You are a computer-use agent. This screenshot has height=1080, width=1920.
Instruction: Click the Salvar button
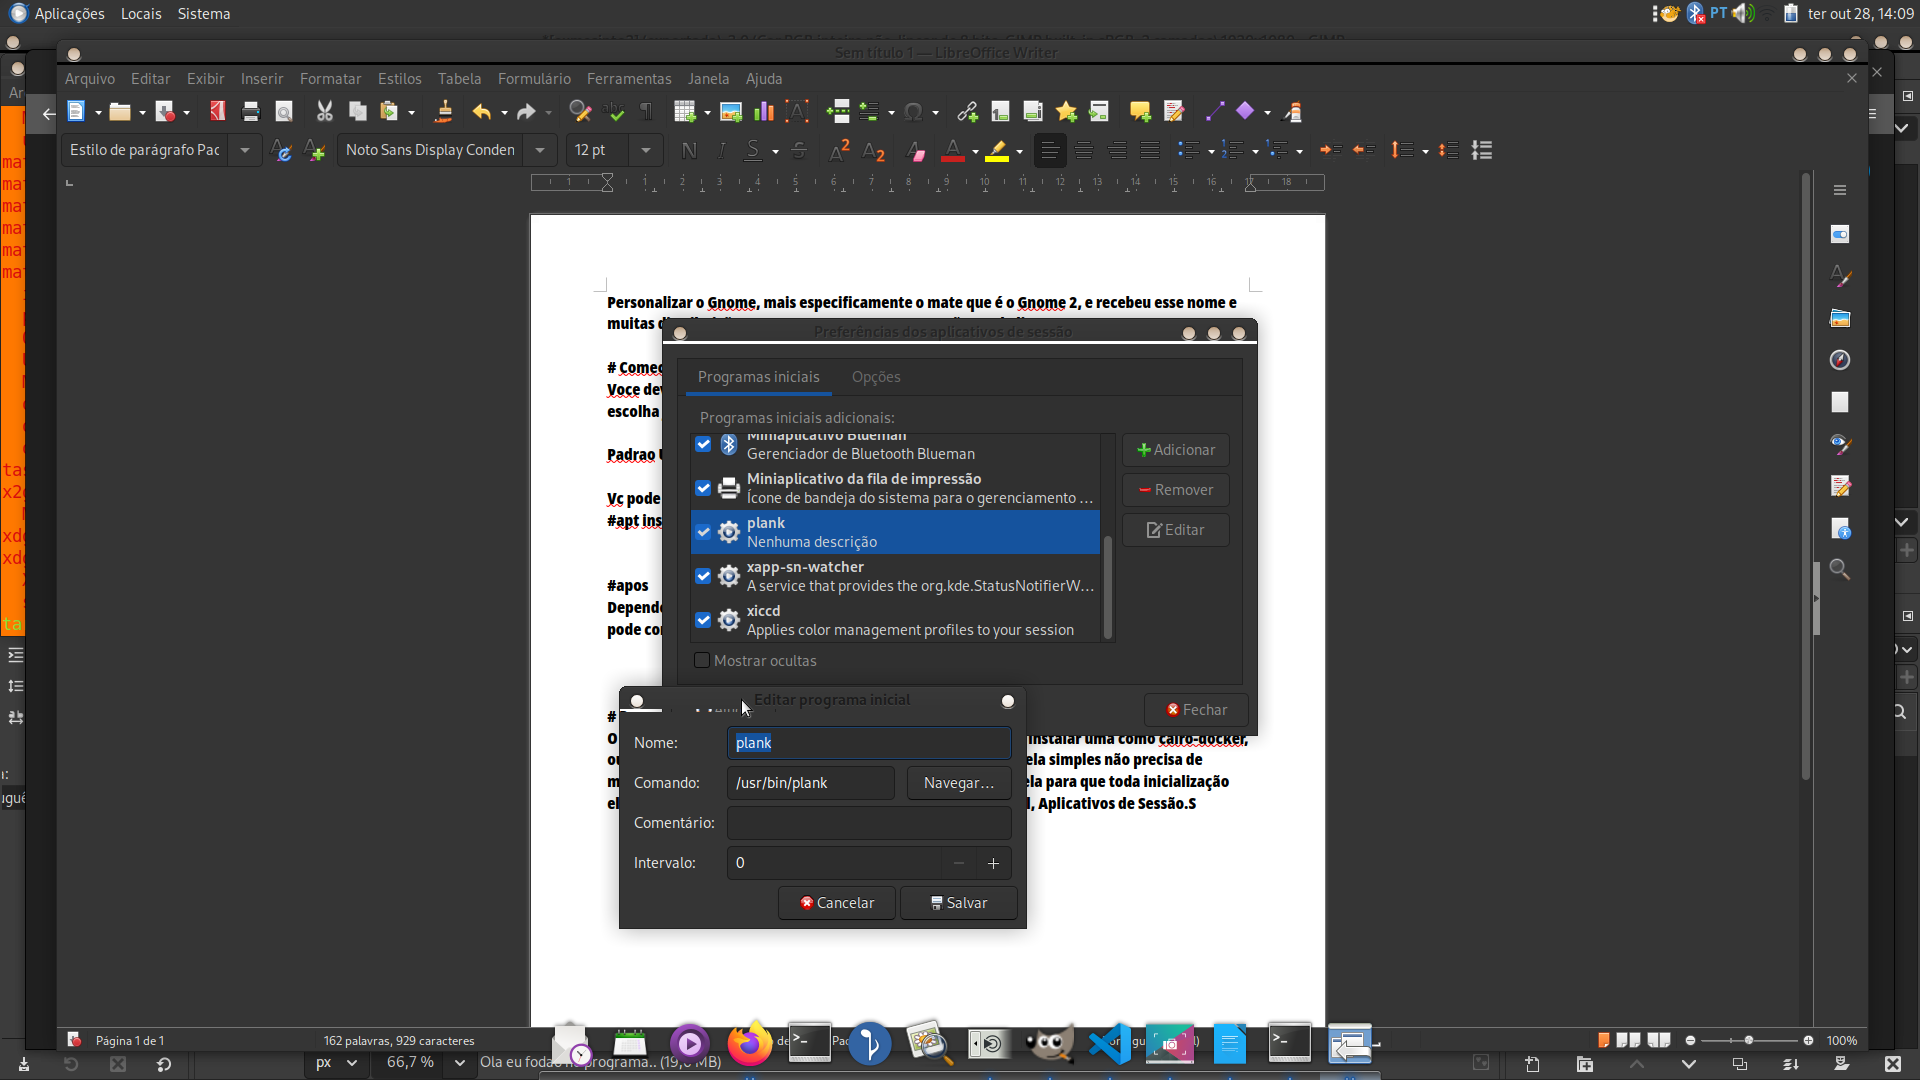tap(958, 903)
